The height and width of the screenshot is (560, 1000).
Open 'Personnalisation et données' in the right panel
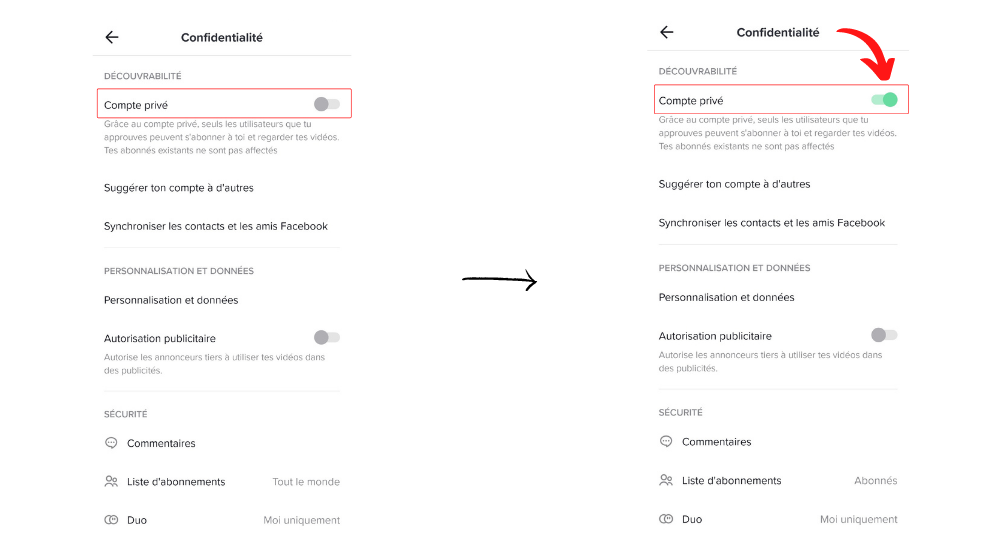(726, 297)
